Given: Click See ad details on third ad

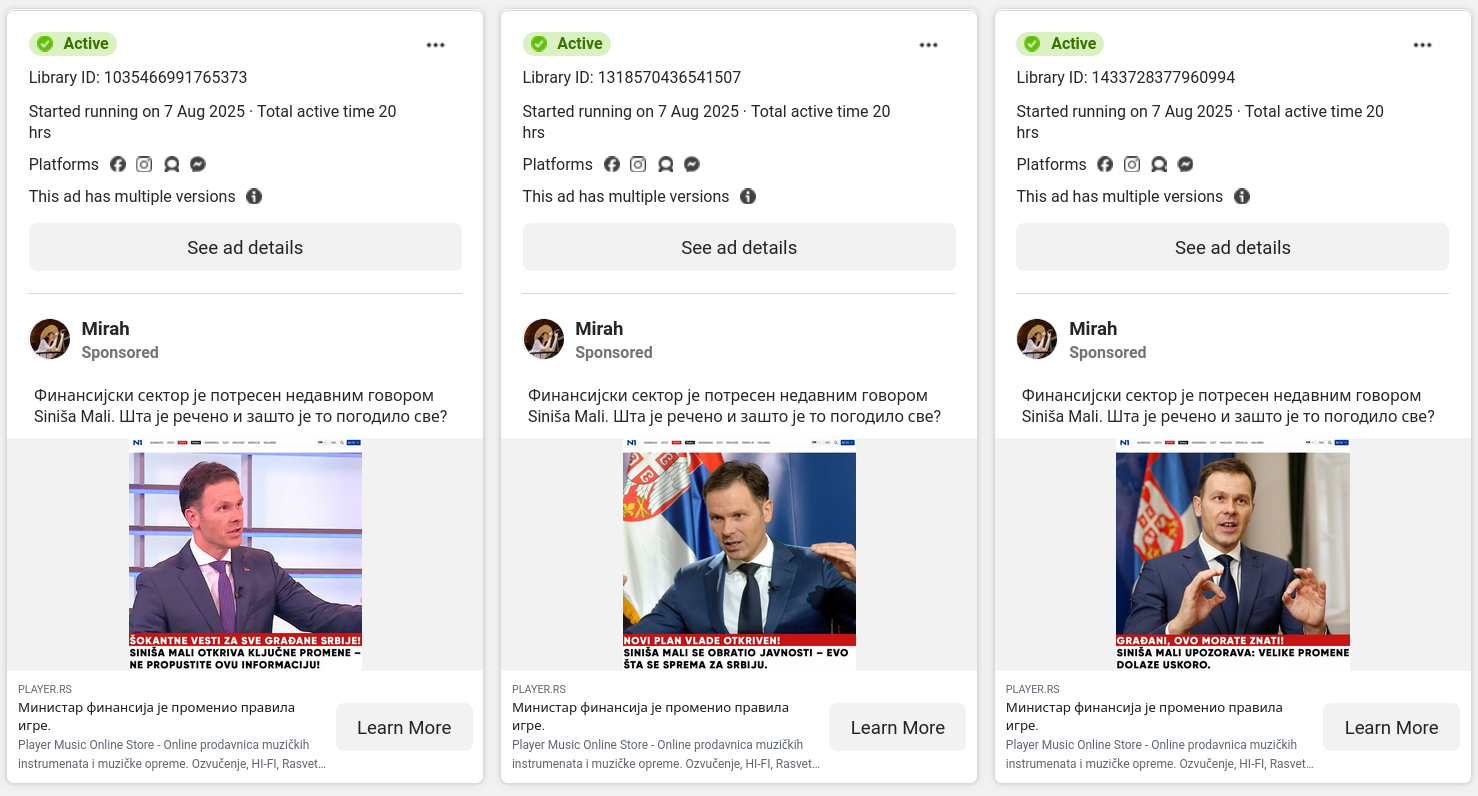Looking at the screenshot, I should (x=1233, y=247).
